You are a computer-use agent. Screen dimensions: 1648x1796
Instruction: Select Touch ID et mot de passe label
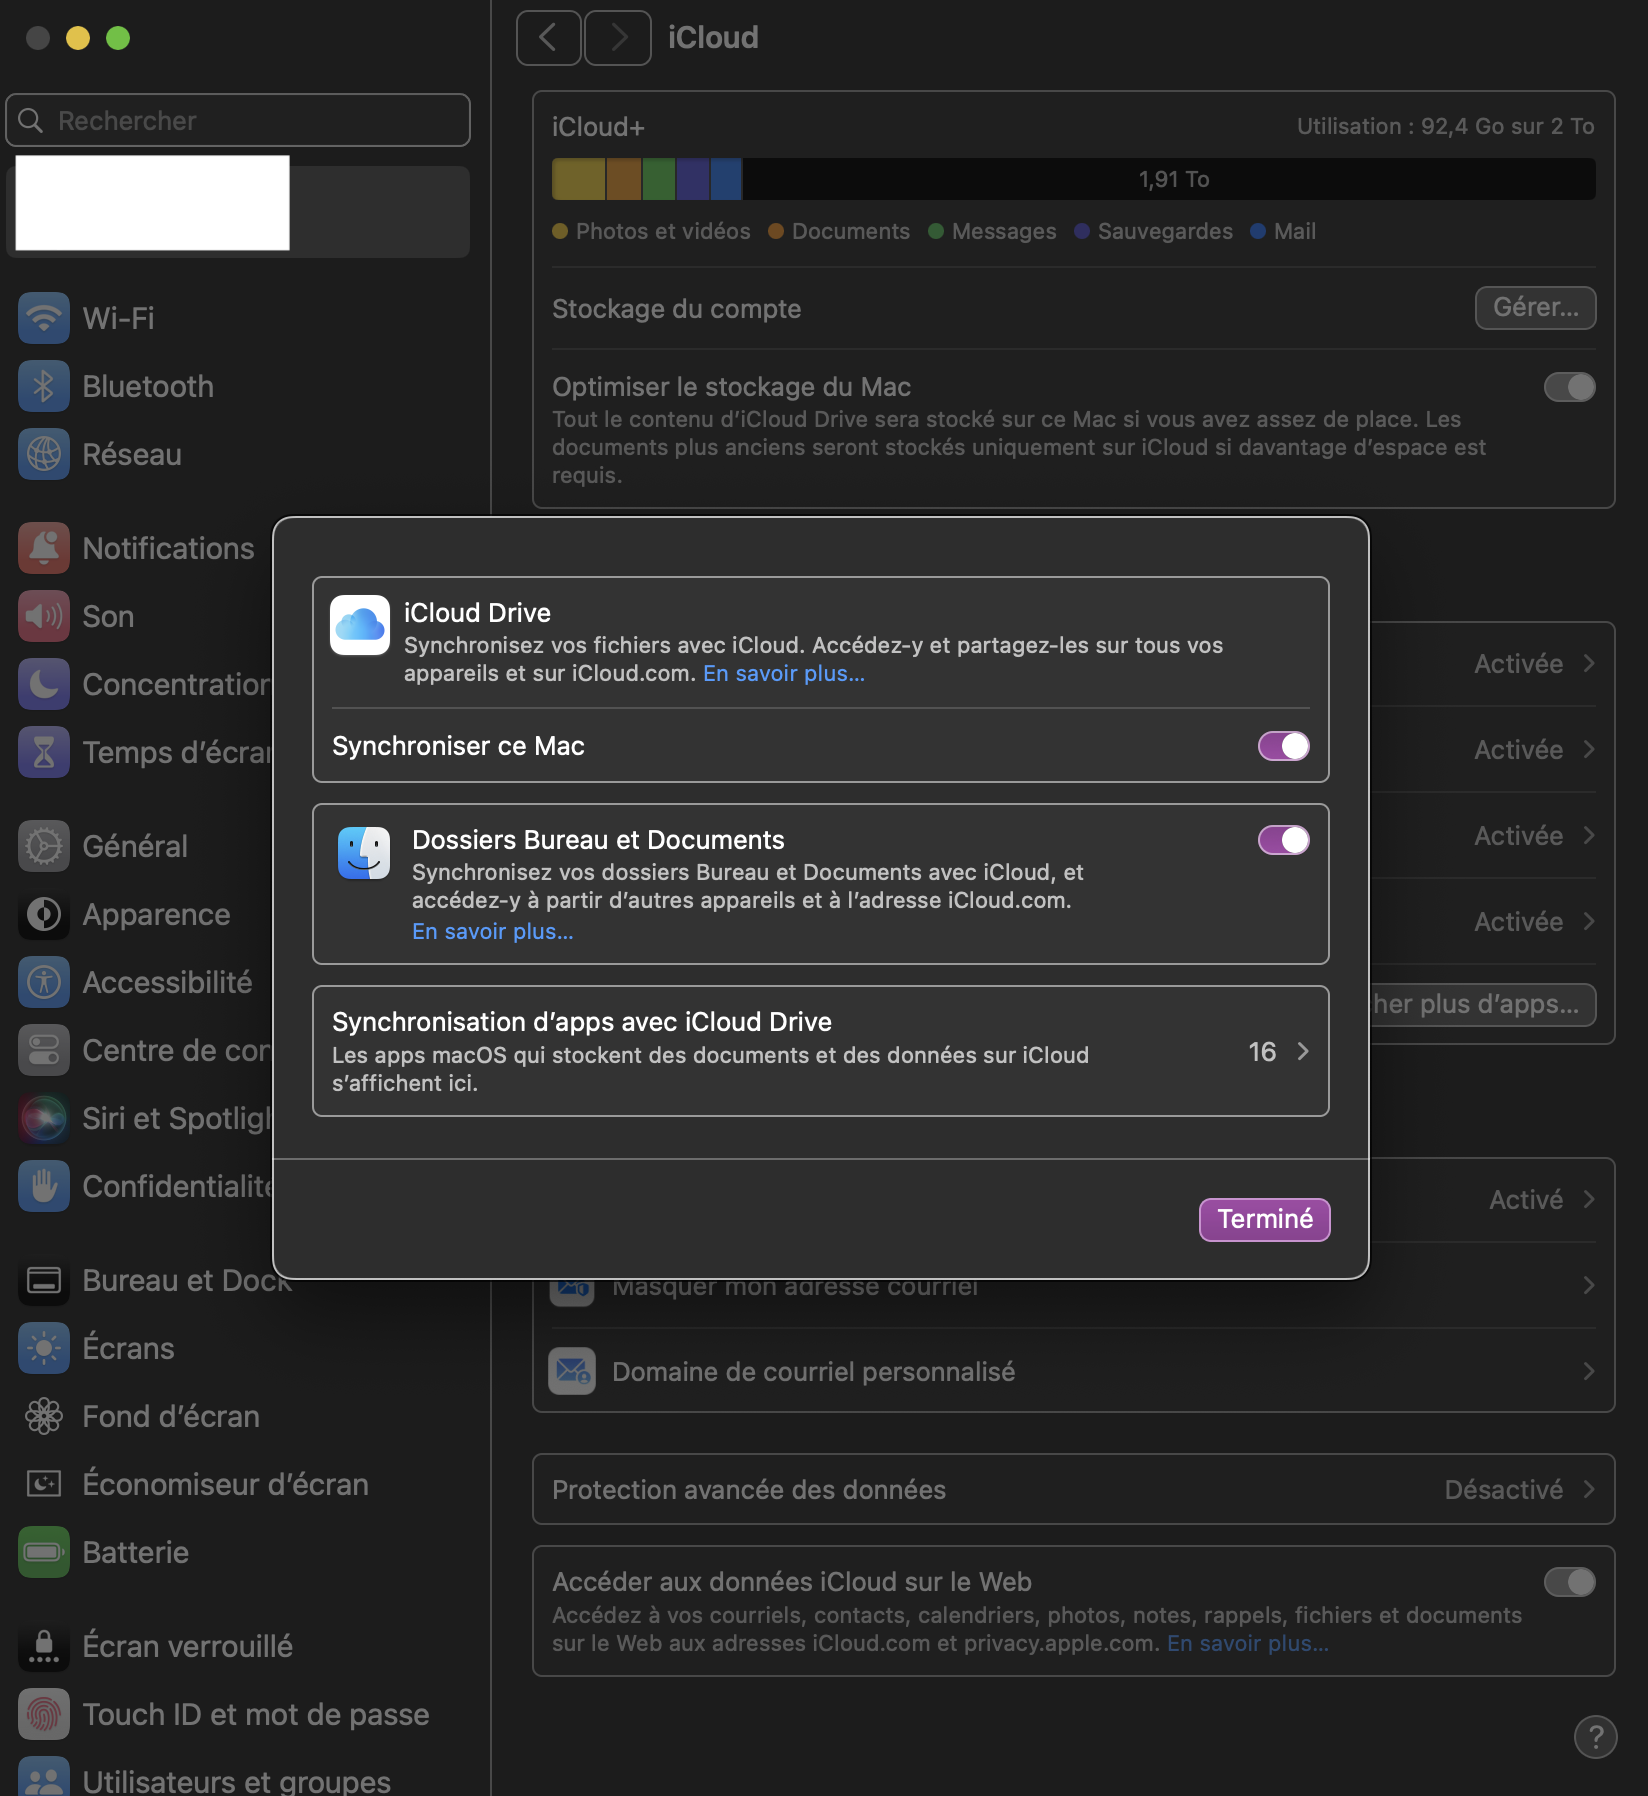point(256,1714)
